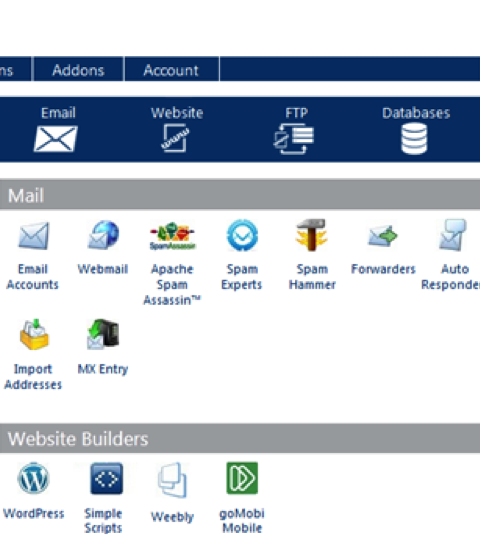Launch the WordPress installer icon
This screenshot has height=535, width=480.
pyautogui.click(x=33, y=478)
